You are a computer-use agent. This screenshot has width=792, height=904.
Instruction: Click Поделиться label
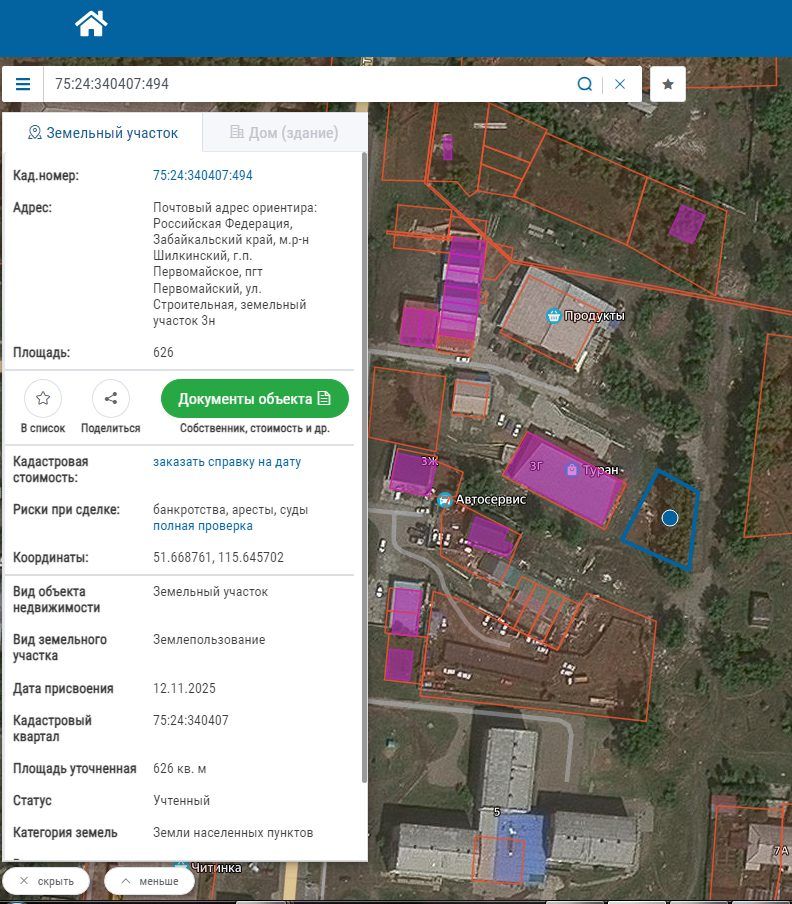click(111, 428)
